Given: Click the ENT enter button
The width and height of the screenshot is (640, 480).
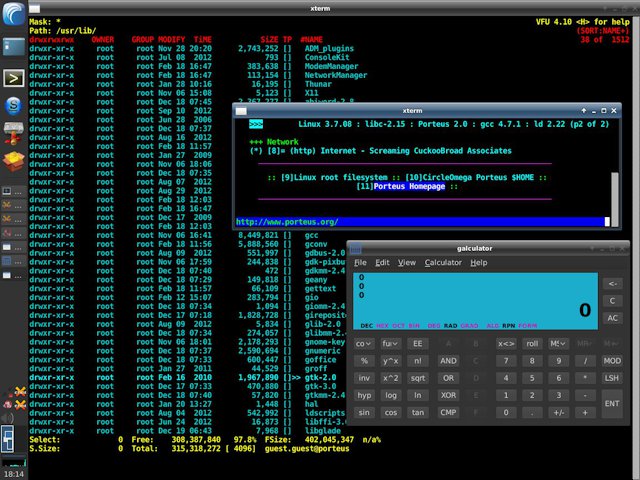Looking at the screenshot, I should (x=612, y=403).
